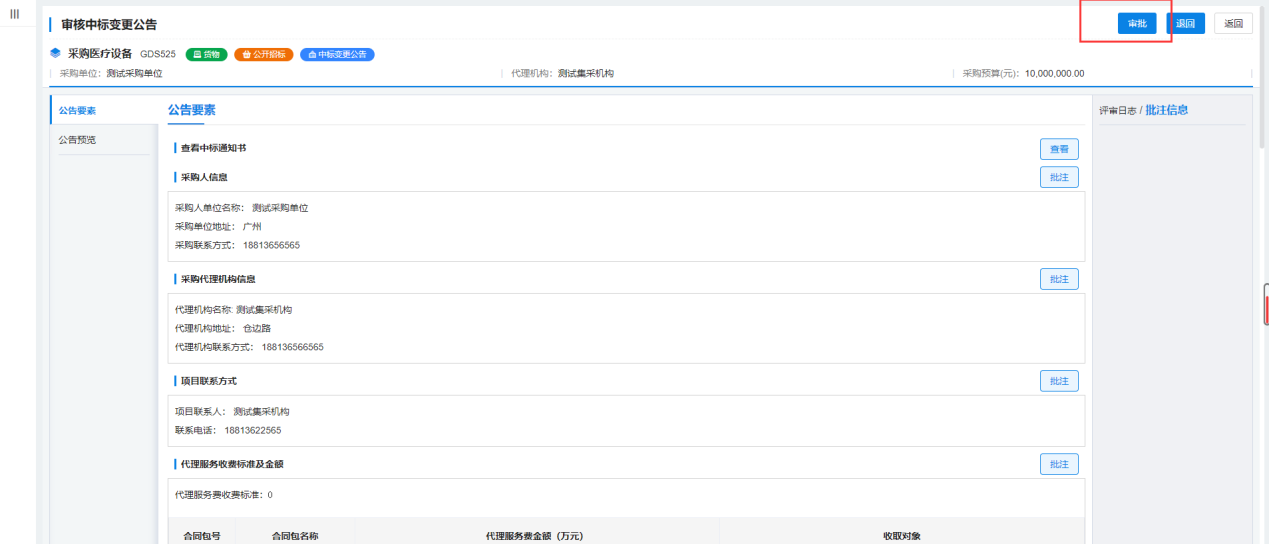Click the 收取对象 table column header

pos(901,536)
